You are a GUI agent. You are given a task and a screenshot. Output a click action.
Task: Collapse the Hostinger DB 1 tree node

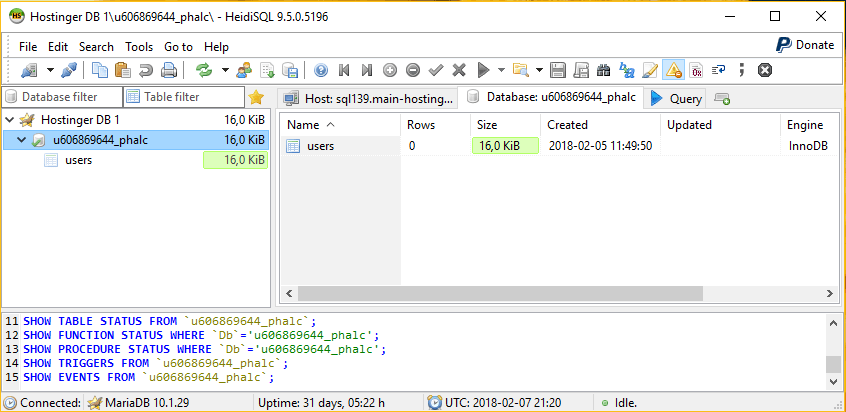(x=10, y=120)
